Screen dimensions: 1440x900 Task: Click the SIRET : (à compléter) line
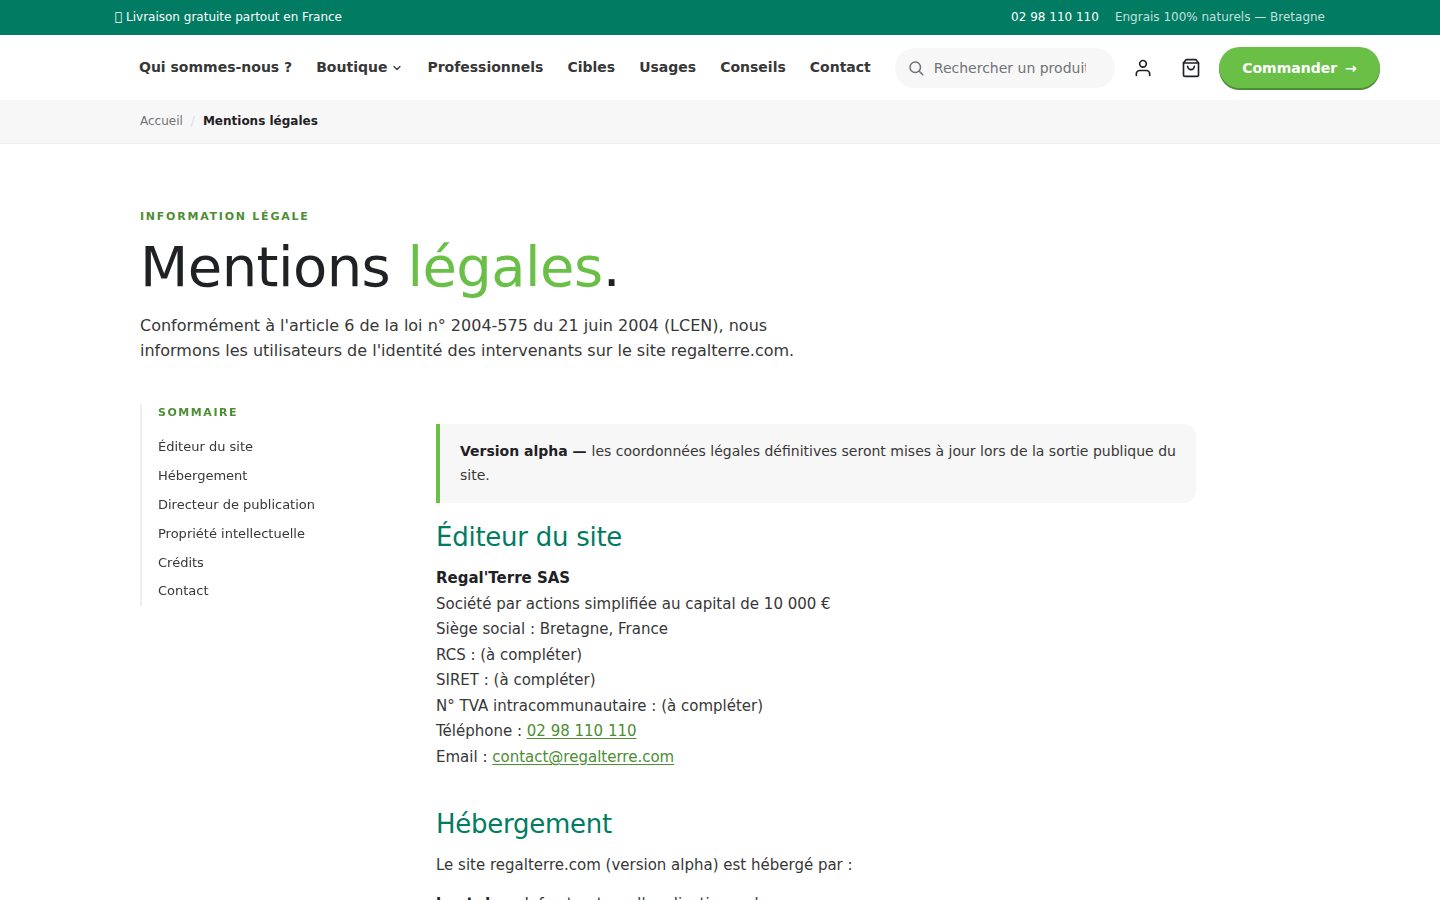[516, 679]
